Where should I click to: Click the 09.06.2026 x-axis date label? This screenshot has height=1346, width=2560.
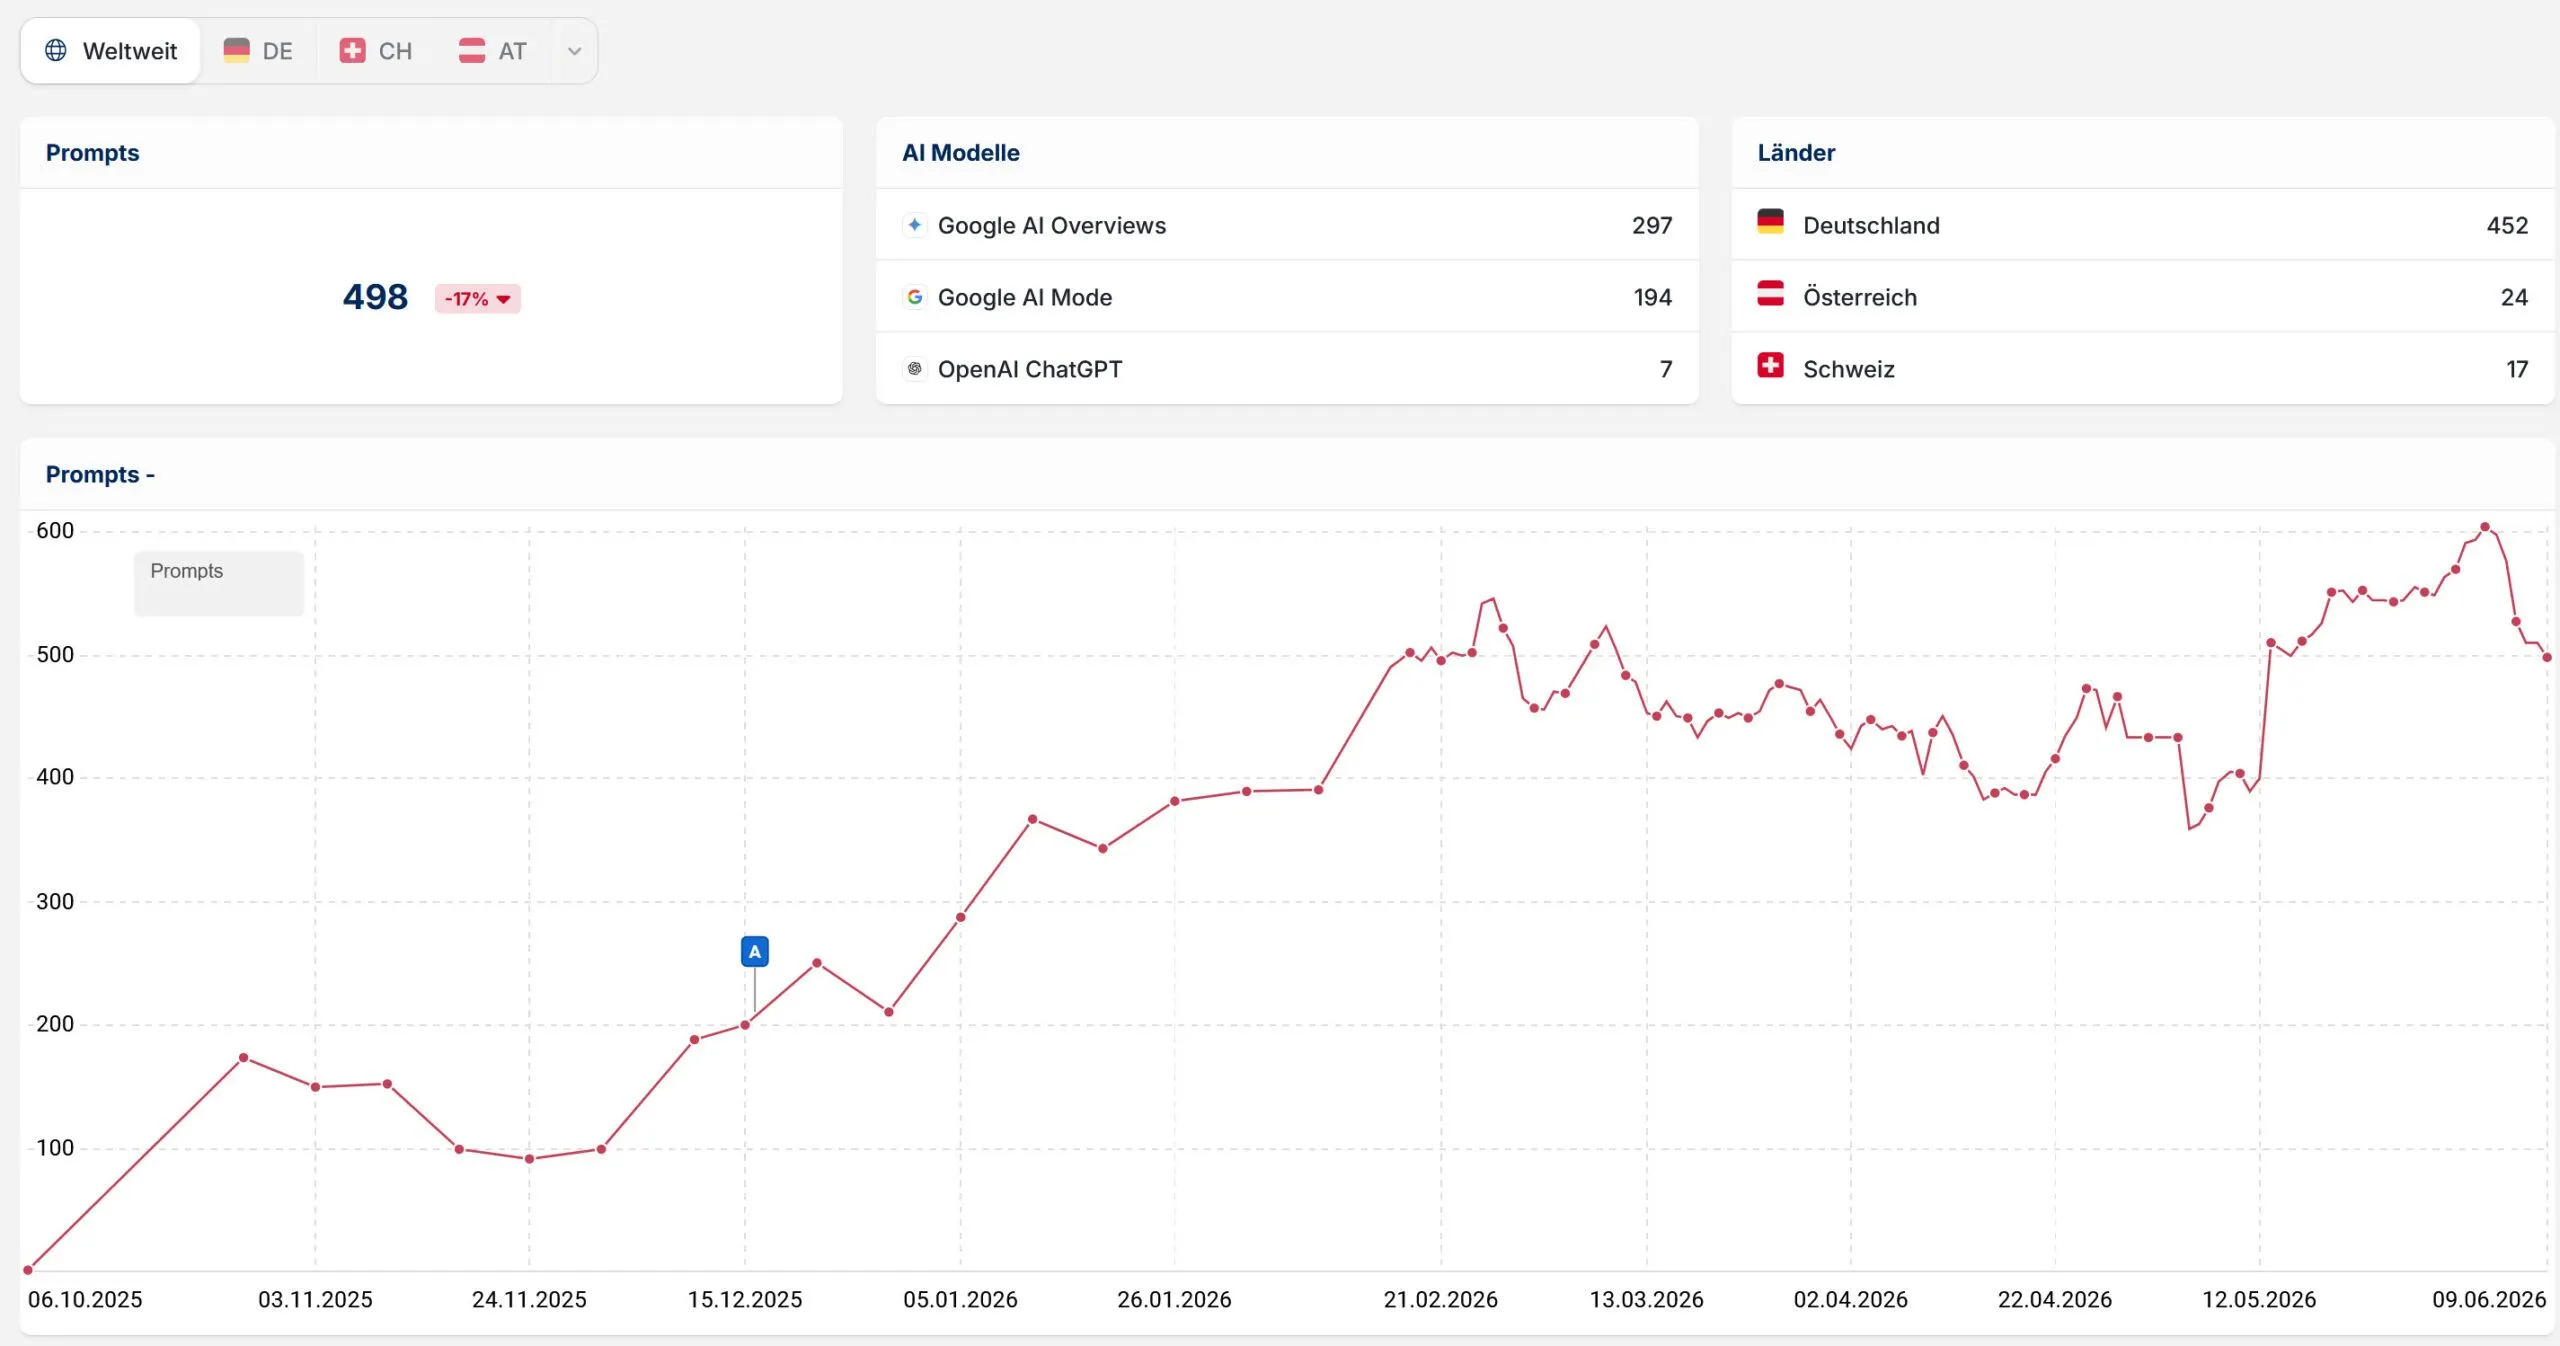[x=2489, y=1300]
